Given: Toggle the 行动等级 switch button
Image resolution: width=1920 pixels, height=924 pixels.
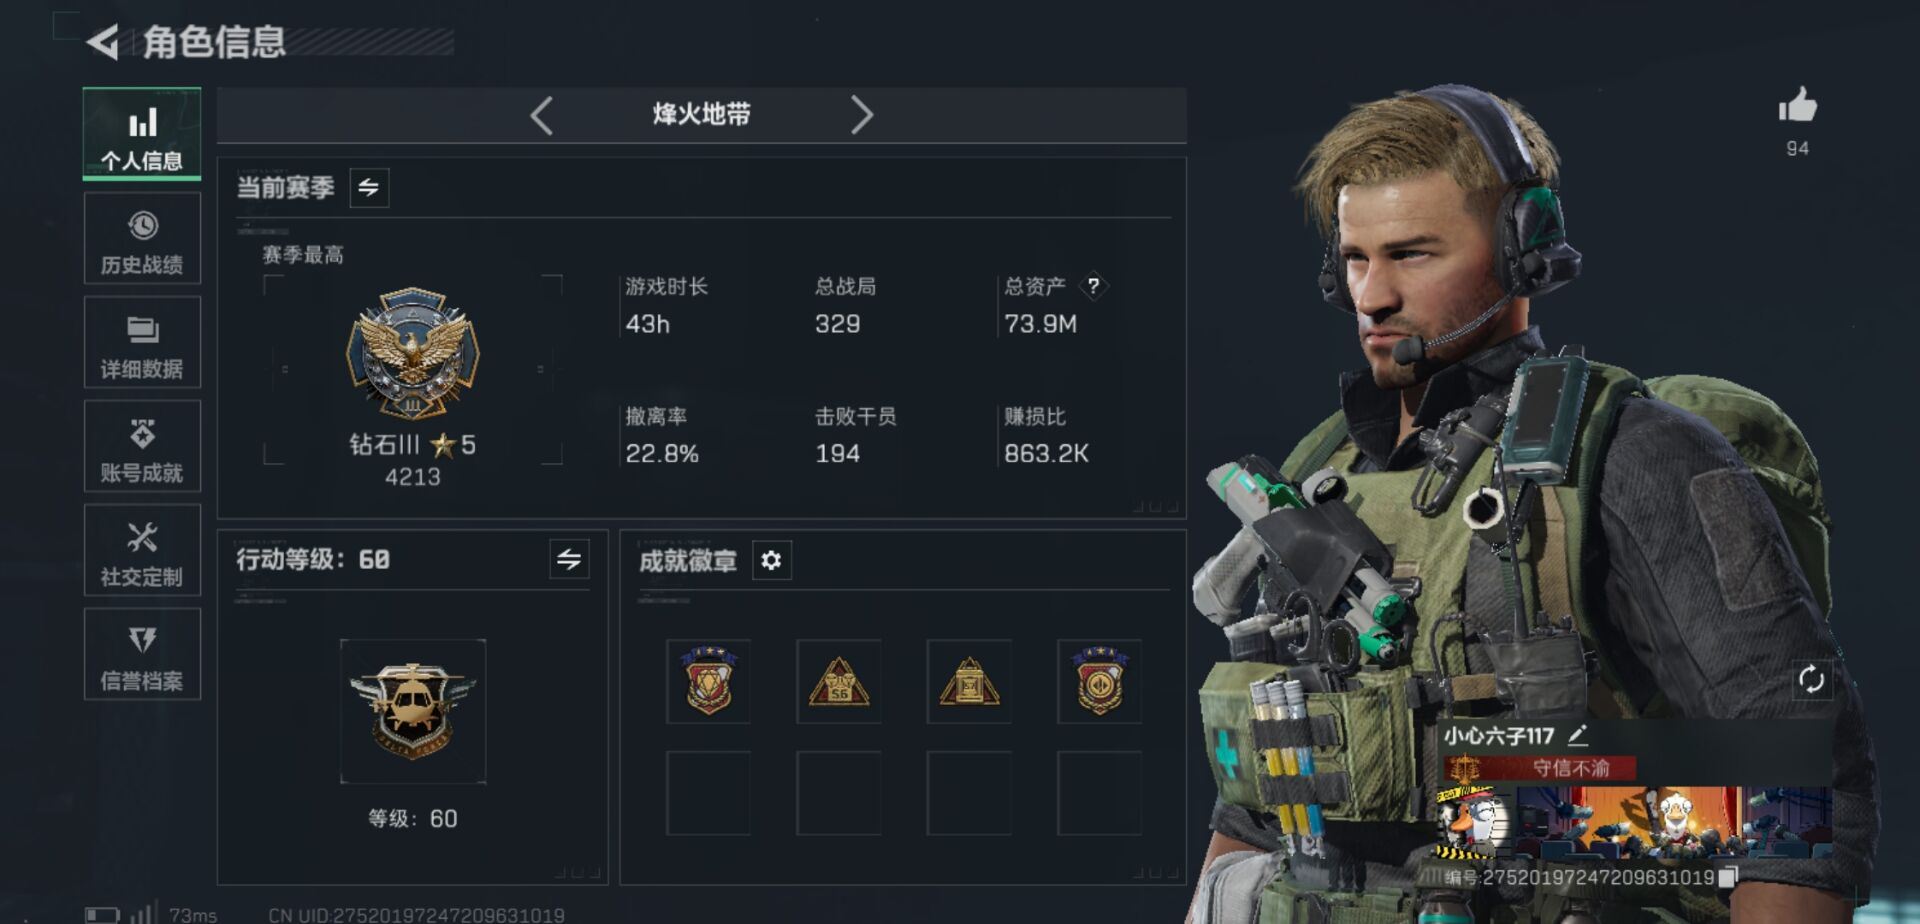Looking at the screenshot, I should (x=569, y=559).
